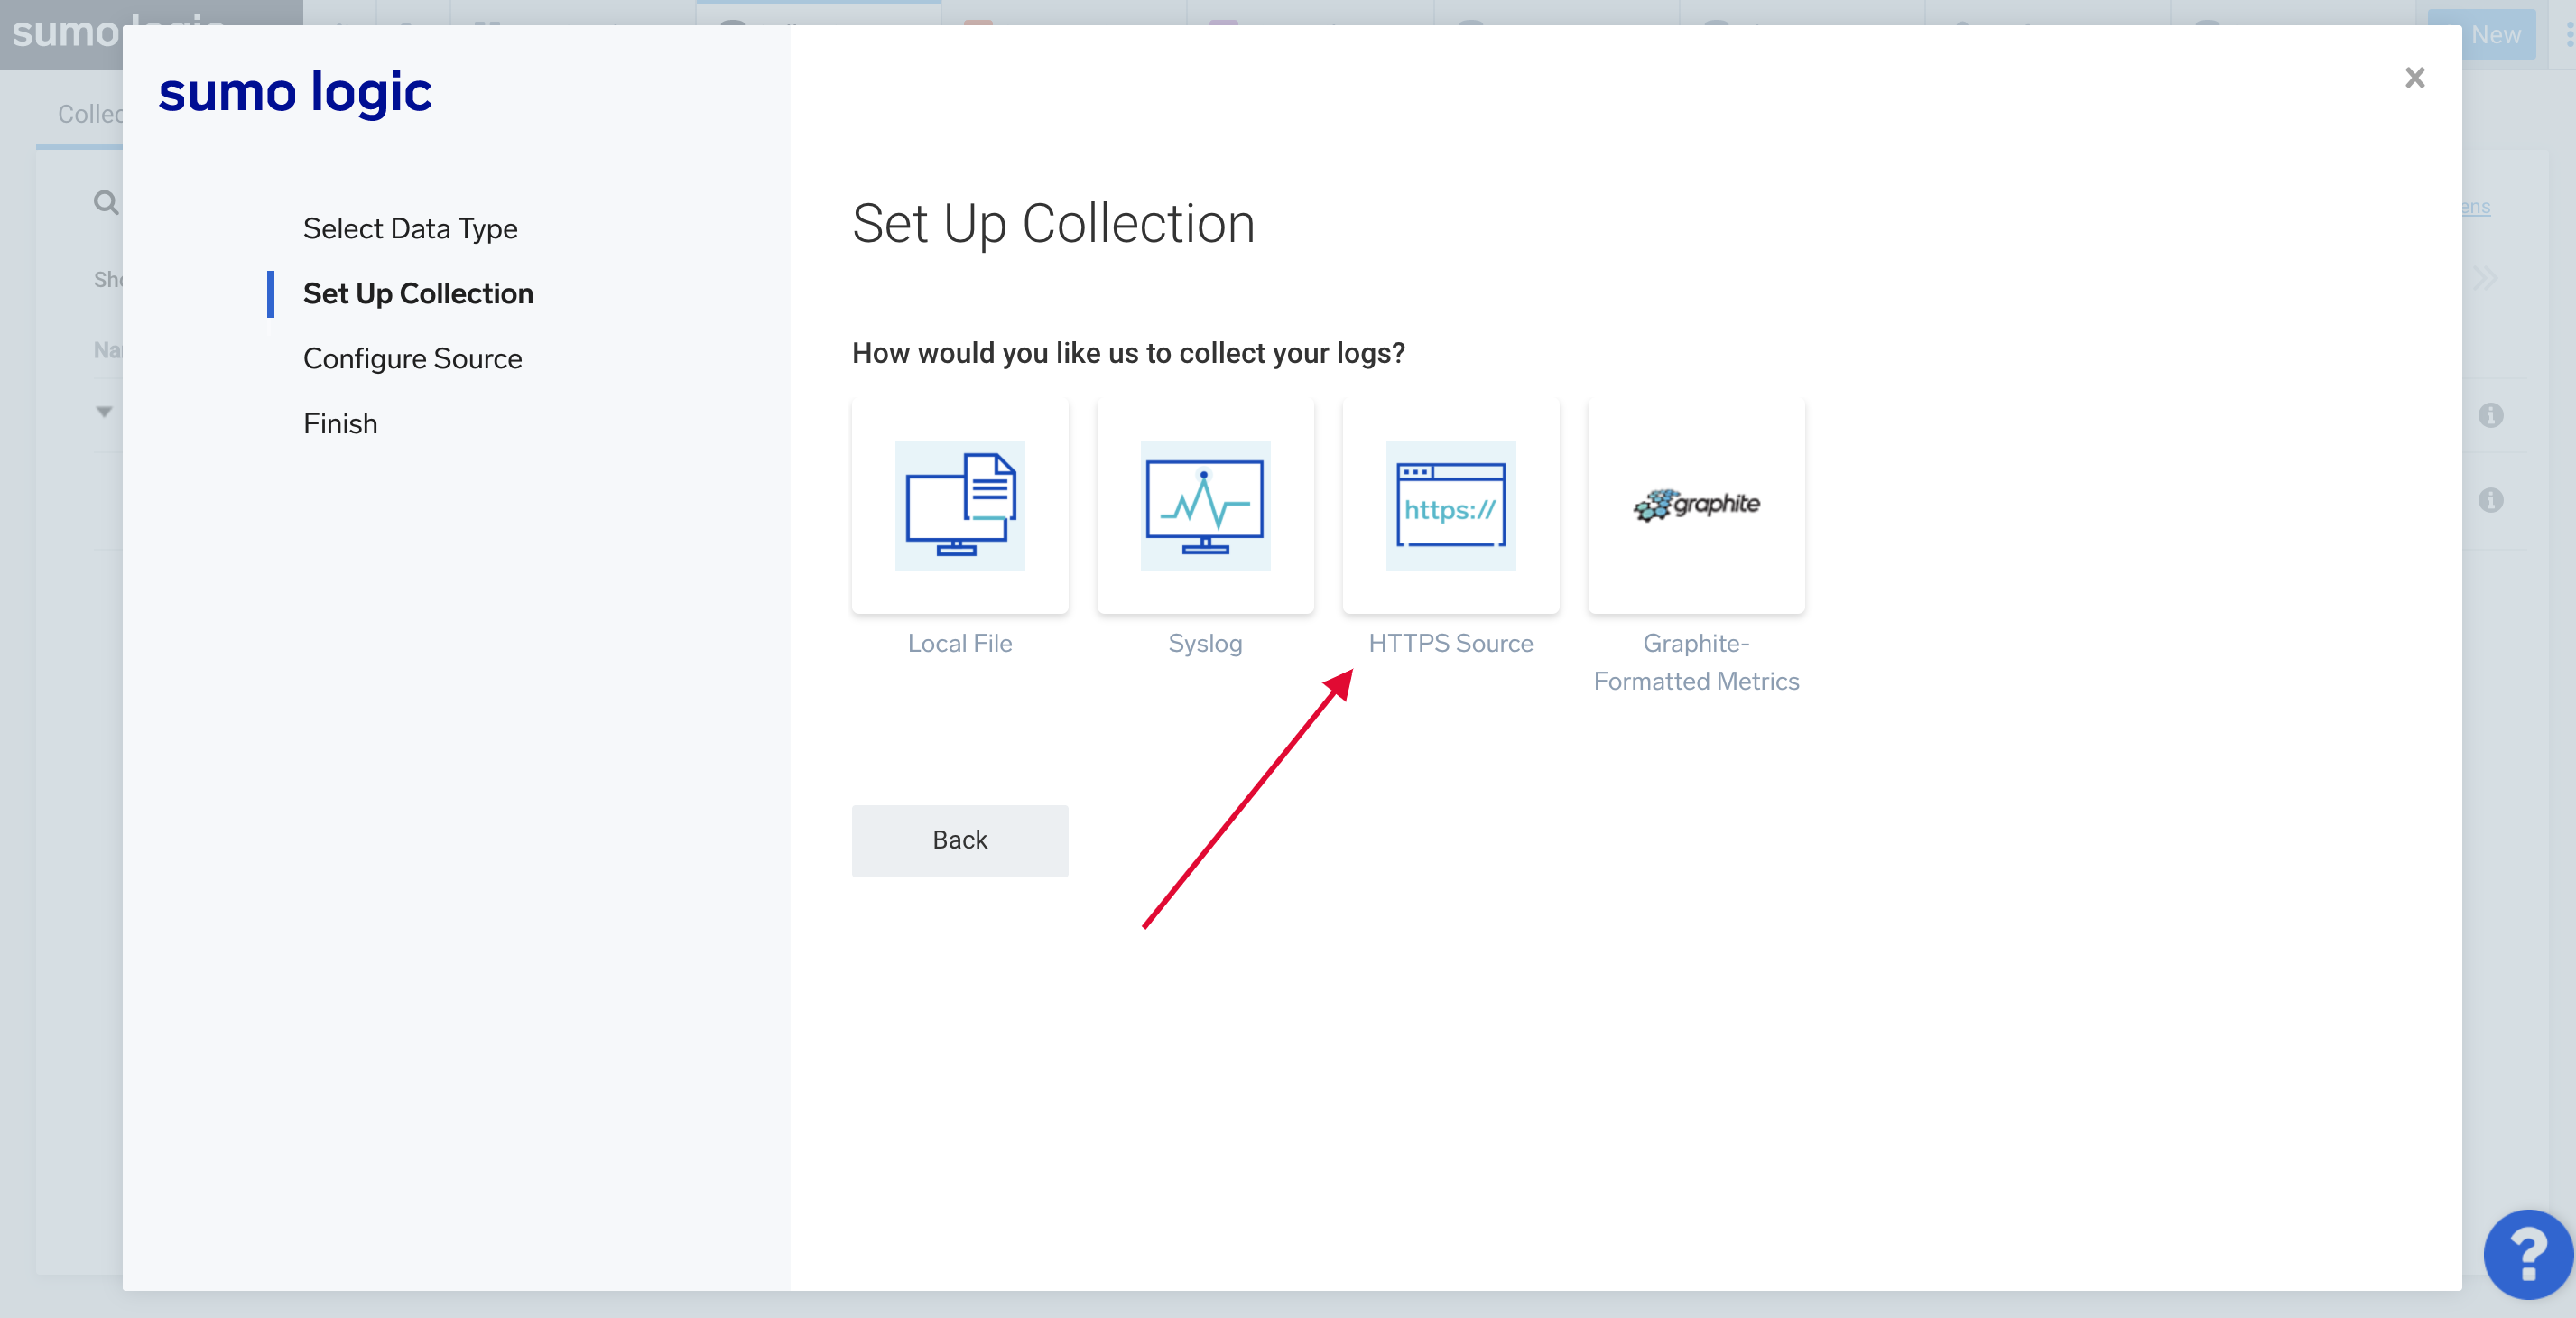Select the Graphite logo tile
Viewport: 2576px width, 1318px height.
click(x=1695, y=505)
